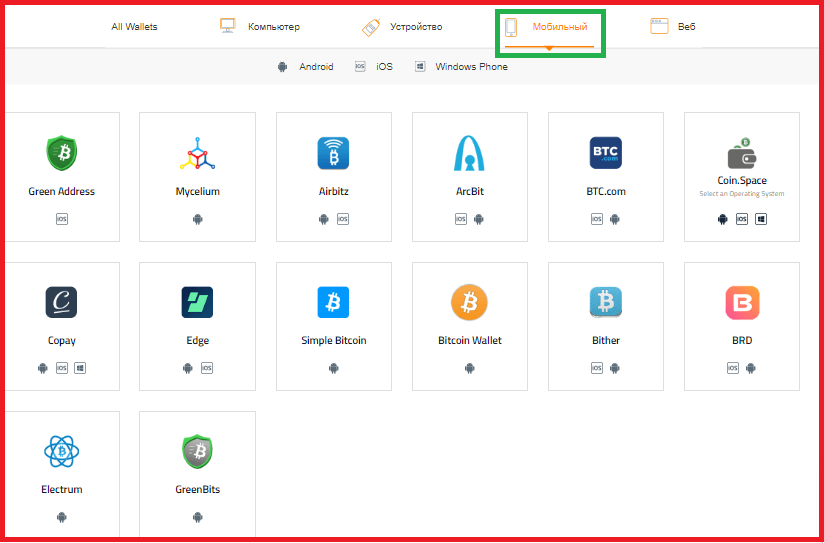This screenshot has width=824, height=543.
Task: Pick Android icon under BTC.com
Action: (x=615, y=219)
